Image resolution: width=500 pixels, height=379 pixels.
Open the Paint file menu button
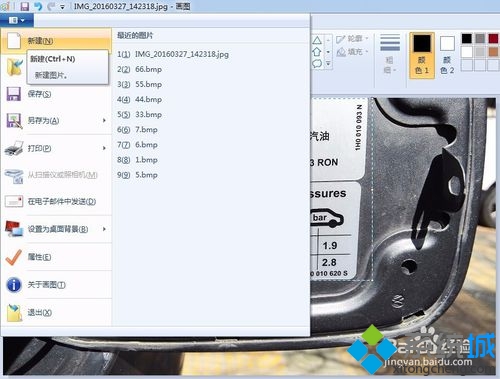[x=17, y=20]
